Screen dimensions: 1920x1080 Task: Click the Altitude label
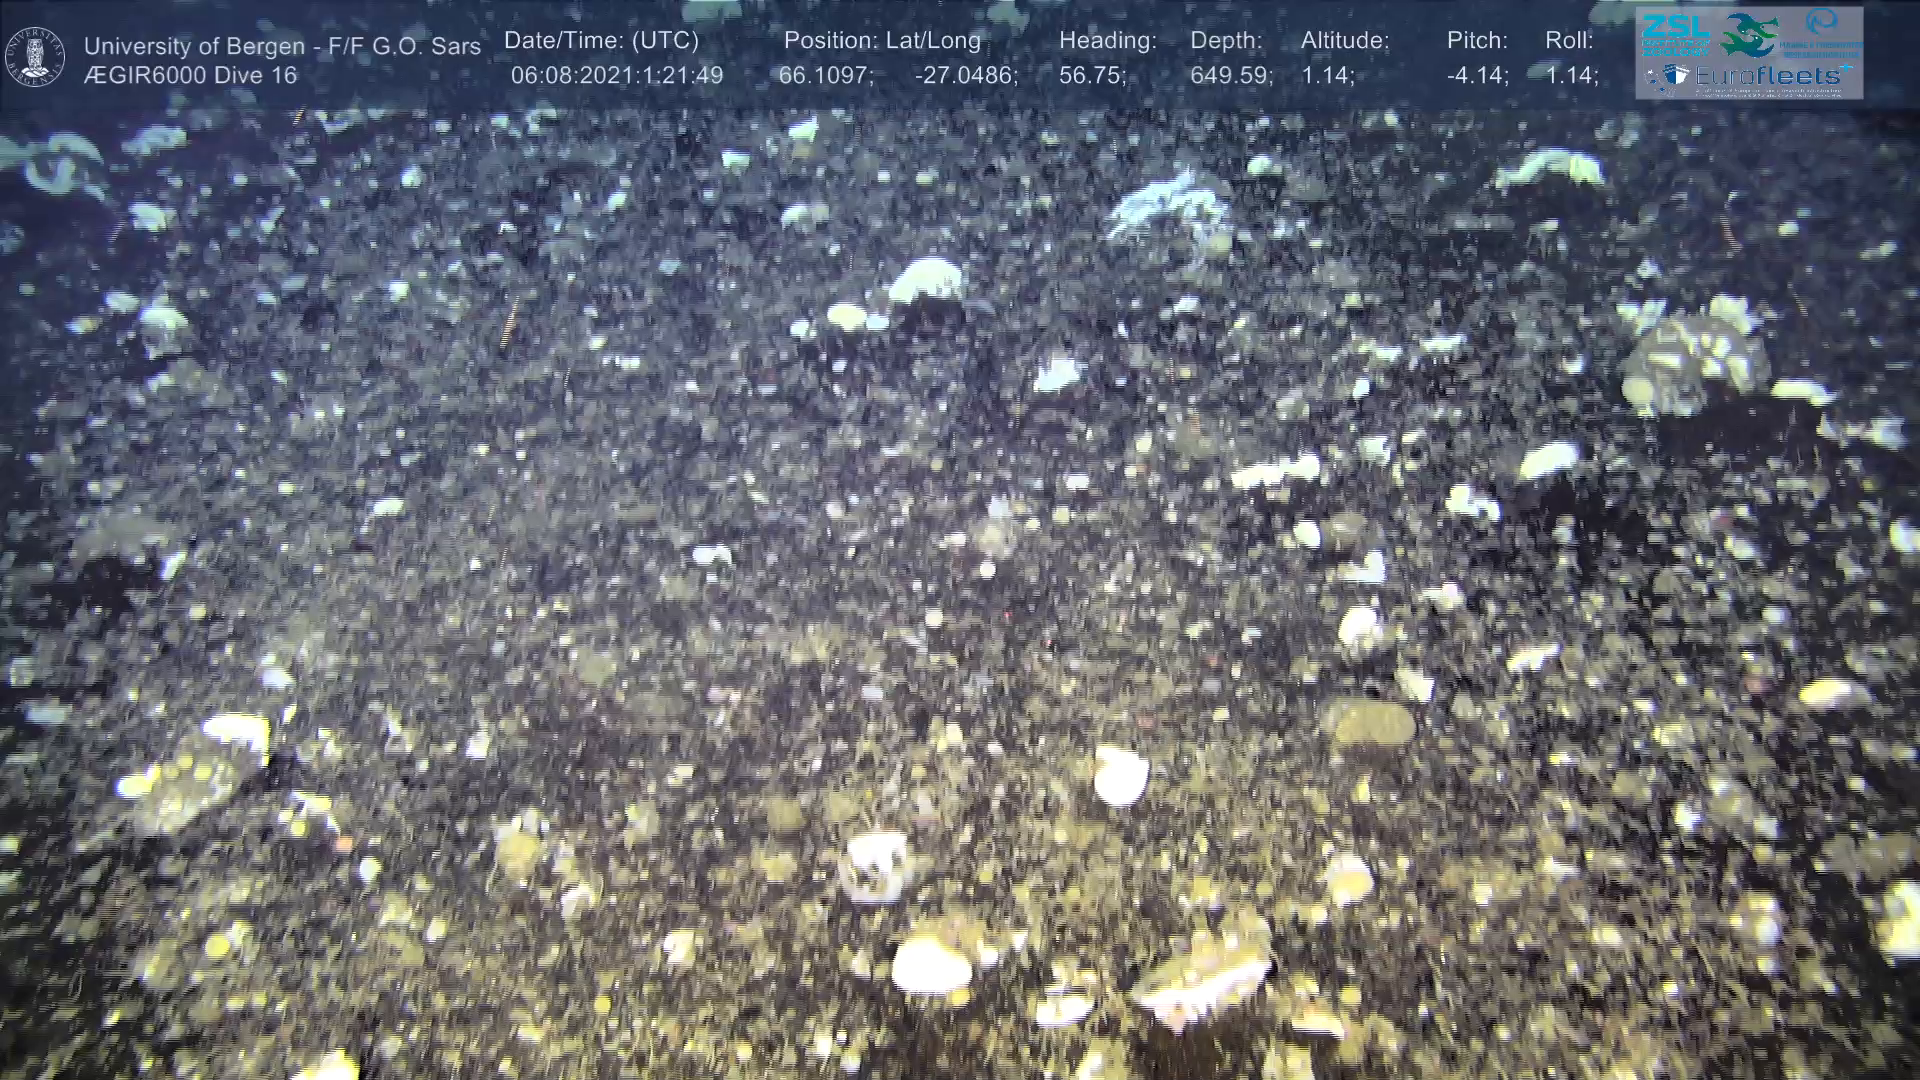(1345, 41)
